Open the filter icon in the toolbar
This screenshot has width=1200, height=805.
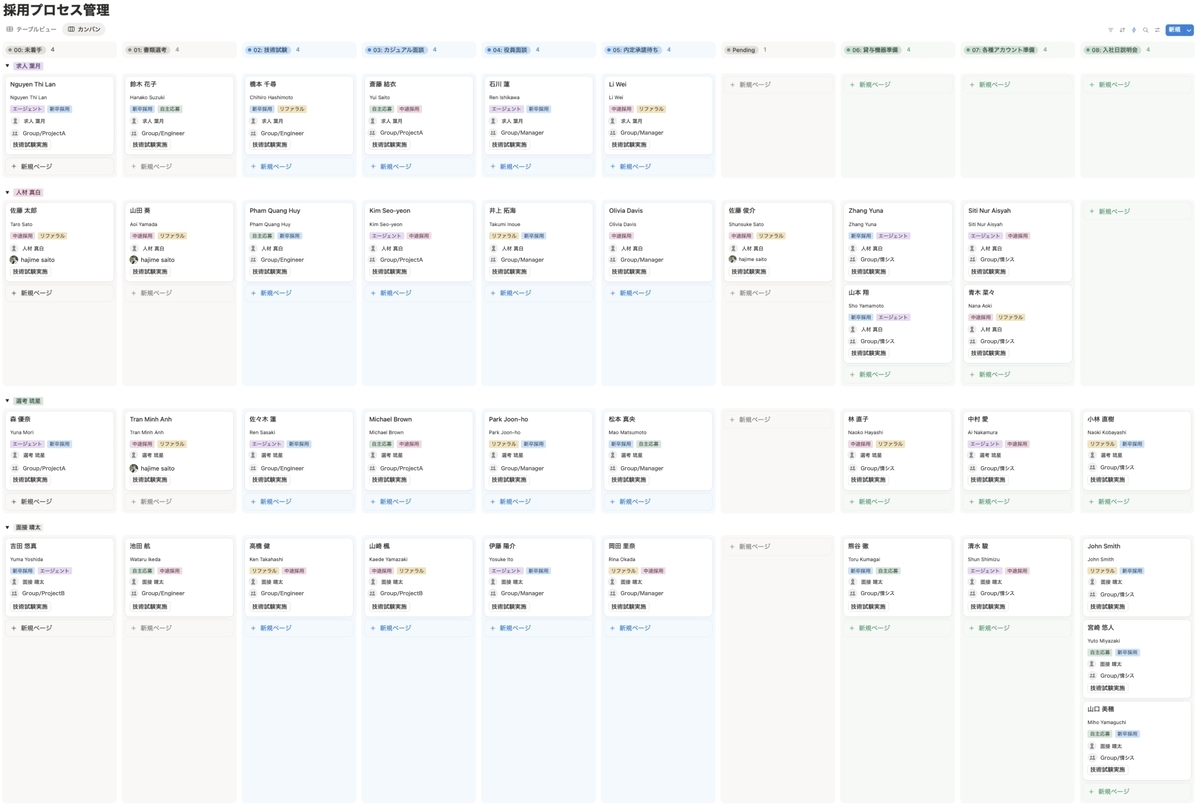(1110, 30)
